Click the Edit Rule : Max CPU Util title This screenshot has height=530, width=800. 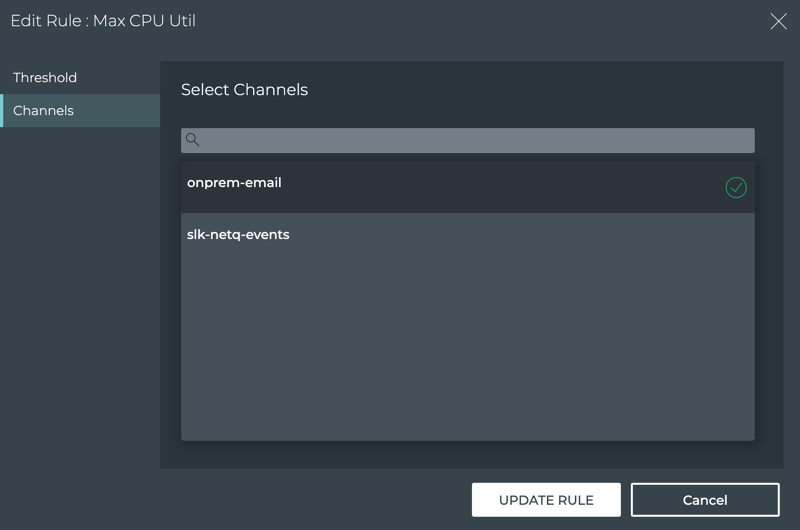103,21
